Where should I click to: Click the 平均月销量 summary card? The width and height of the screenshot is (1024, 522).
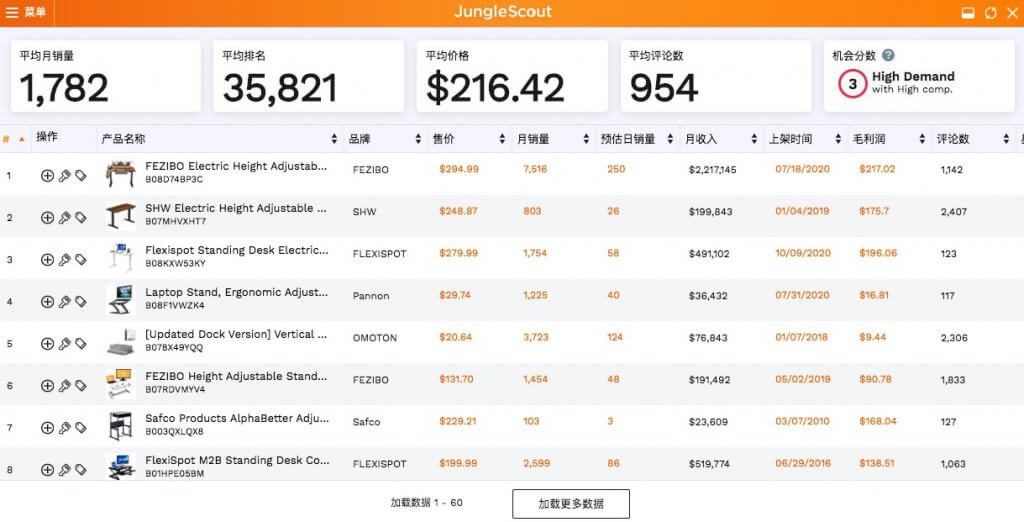pos(106,76)
